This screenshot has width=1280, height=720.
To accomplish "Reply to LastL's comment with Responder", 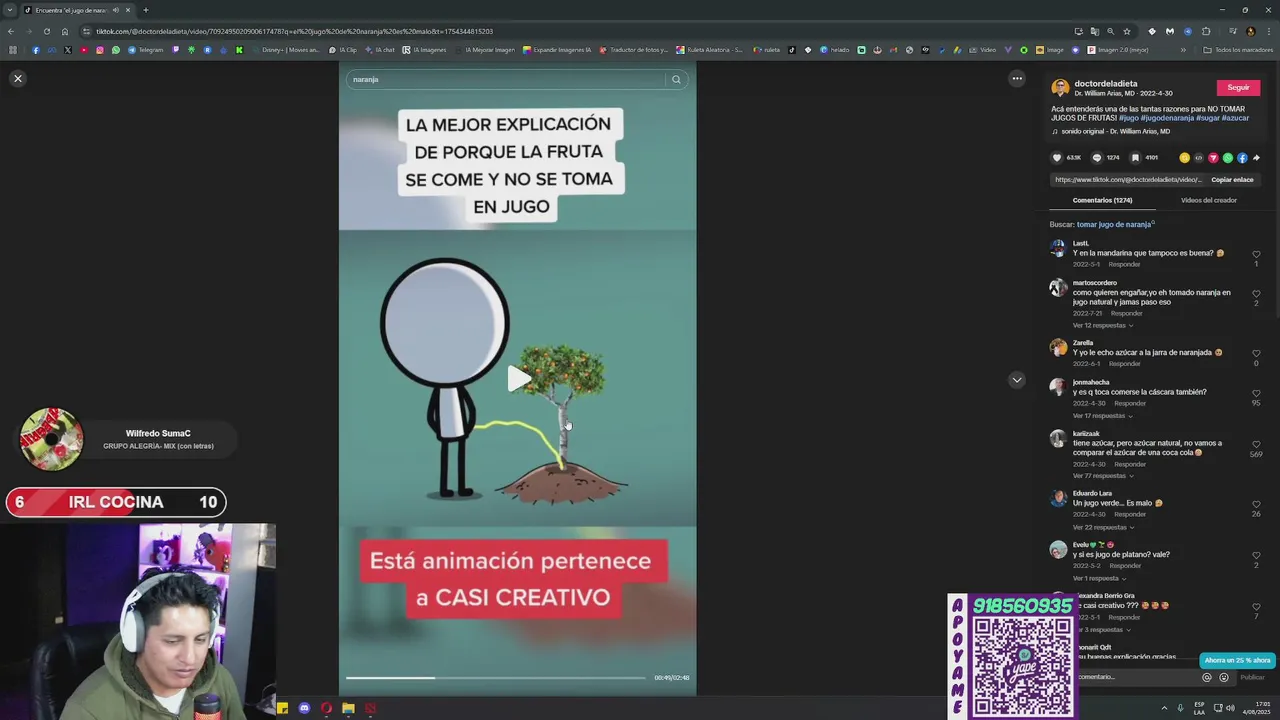I will [x=1124, y=264].
